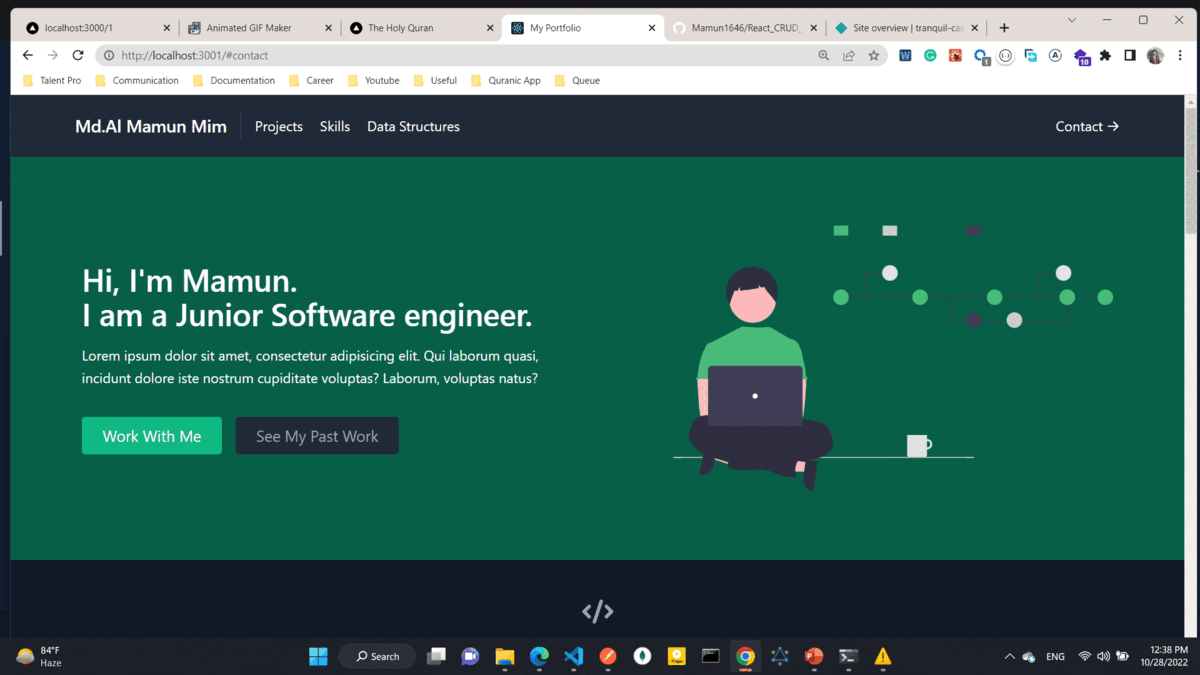Toggle the Chrome side panel icon

pyautogui.click(x=1130, y=56)
